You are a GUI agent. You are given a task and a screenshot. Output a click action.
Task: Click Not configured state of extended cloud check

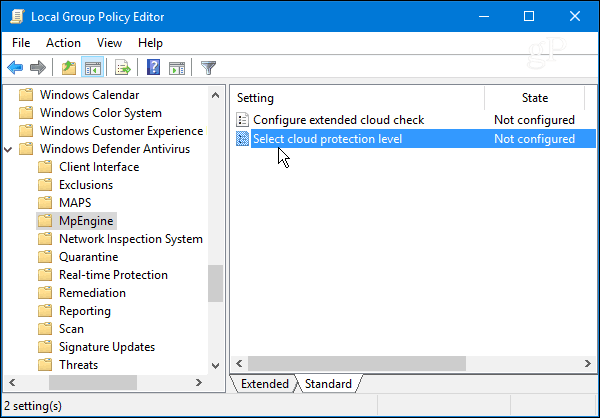pos(534,120)
